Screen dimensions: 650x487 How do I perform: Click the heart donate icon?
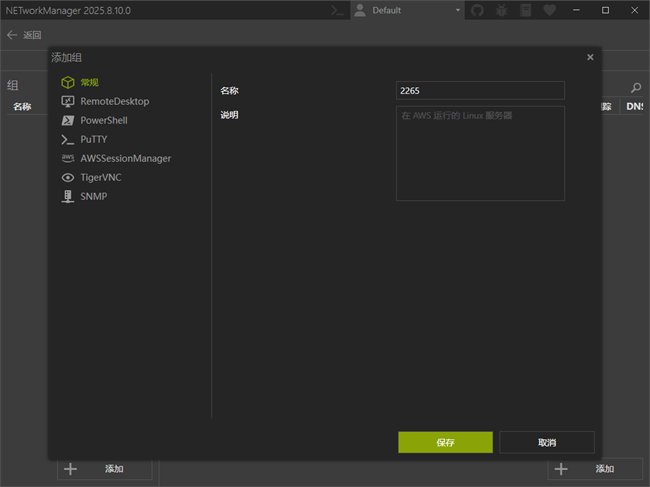(549, 10)
